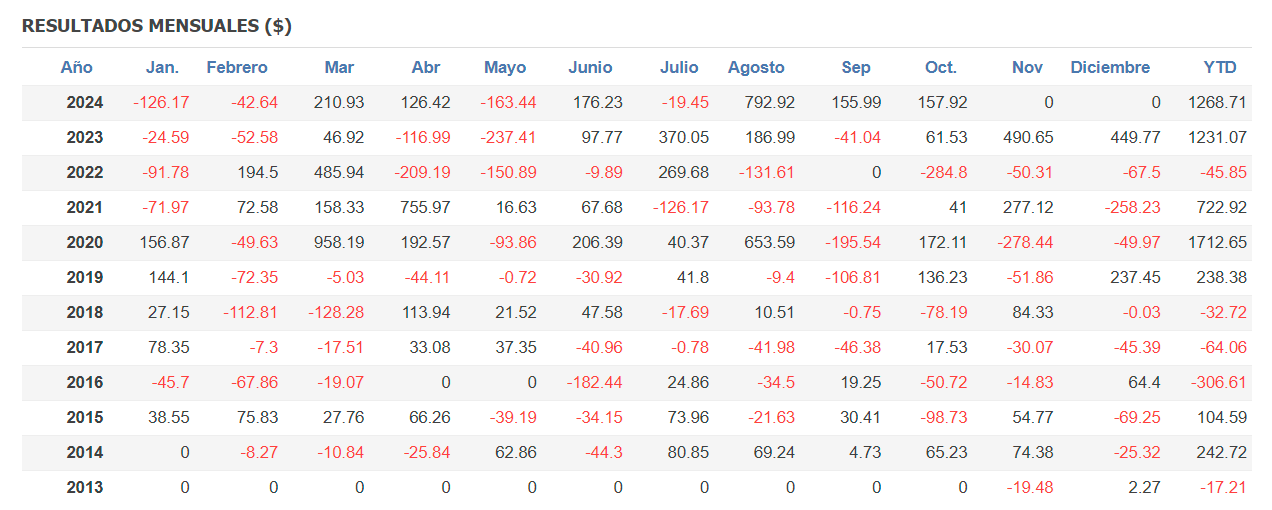Click the Oct. column header
Viewport: 1272px width, 510px height.
point(940,68)
